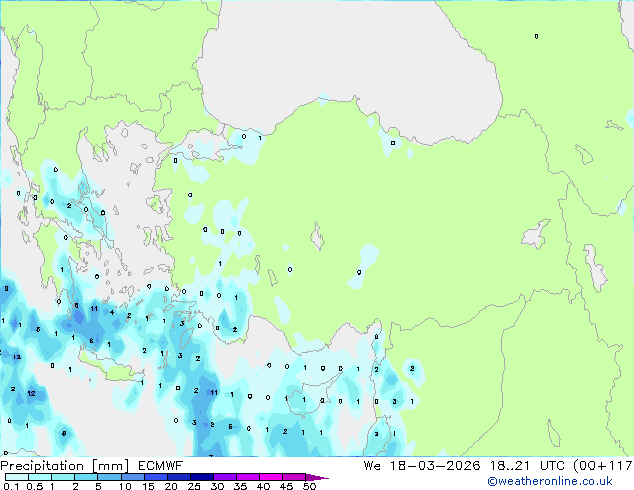Screen dimensions: 634x490
Task: Click the '(00+117' forecast offset text
Action: point(603,466)
